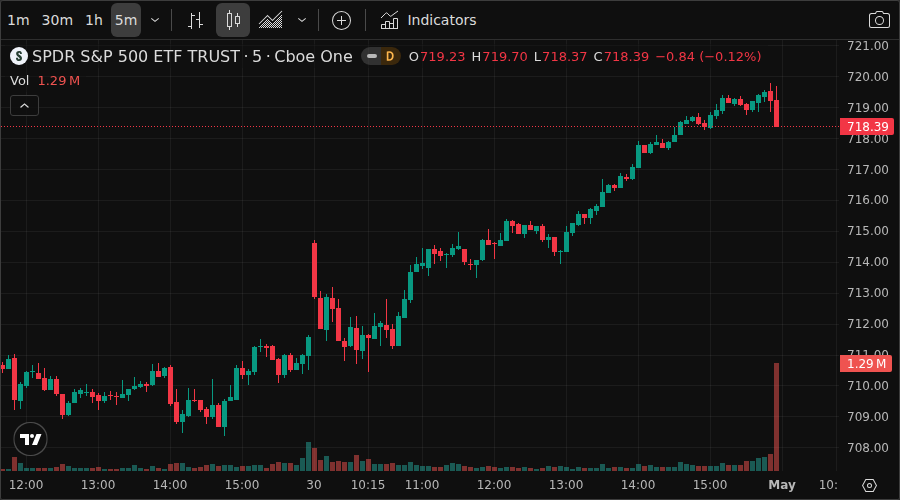Click the May date label on time axis
This screenshot has width=900, height=500.
point(782,485)
